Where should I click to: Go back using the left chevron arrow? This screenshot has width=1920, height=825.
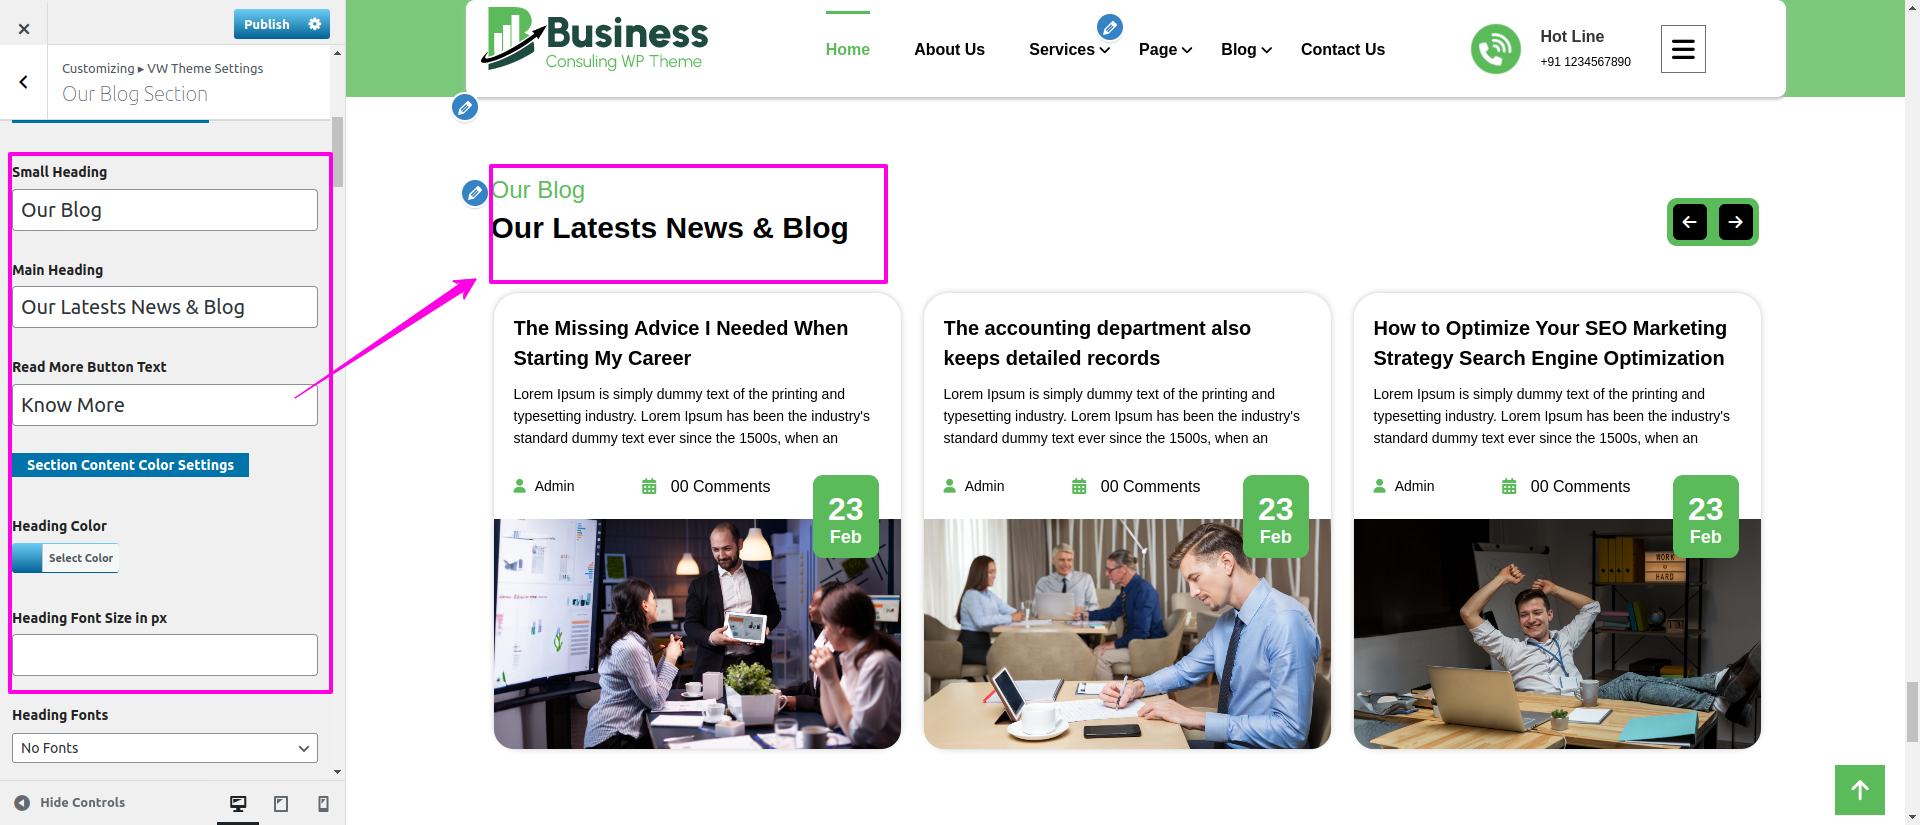23,82
